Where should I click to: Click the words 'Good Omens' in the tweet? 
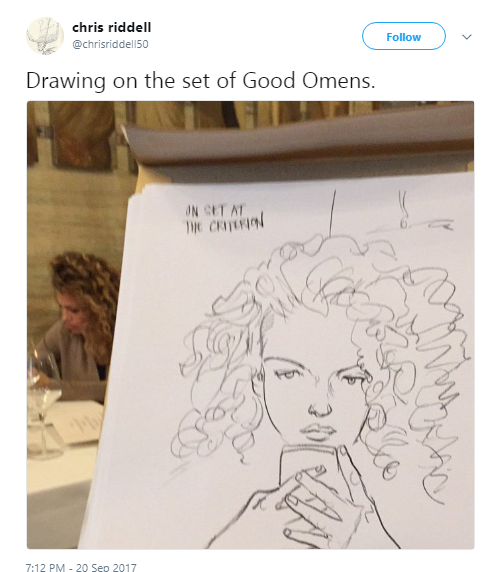pos(309,81)
